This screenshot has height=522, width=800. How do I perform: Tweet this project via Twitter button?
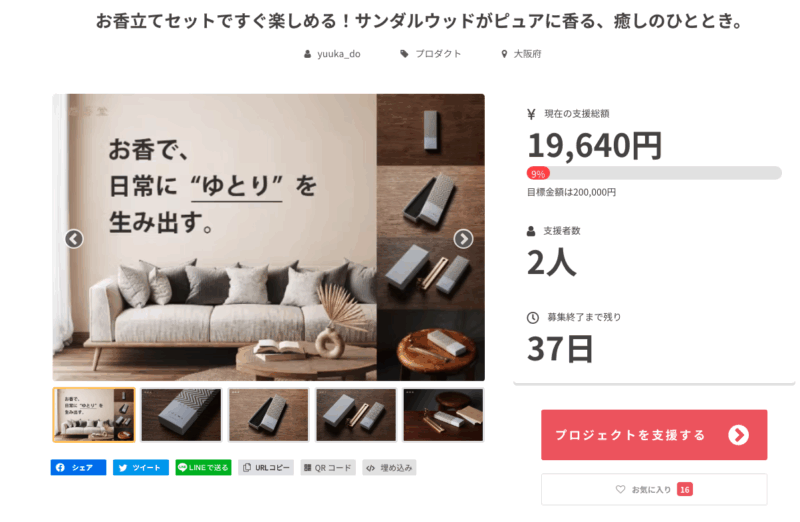coord(141,467)
